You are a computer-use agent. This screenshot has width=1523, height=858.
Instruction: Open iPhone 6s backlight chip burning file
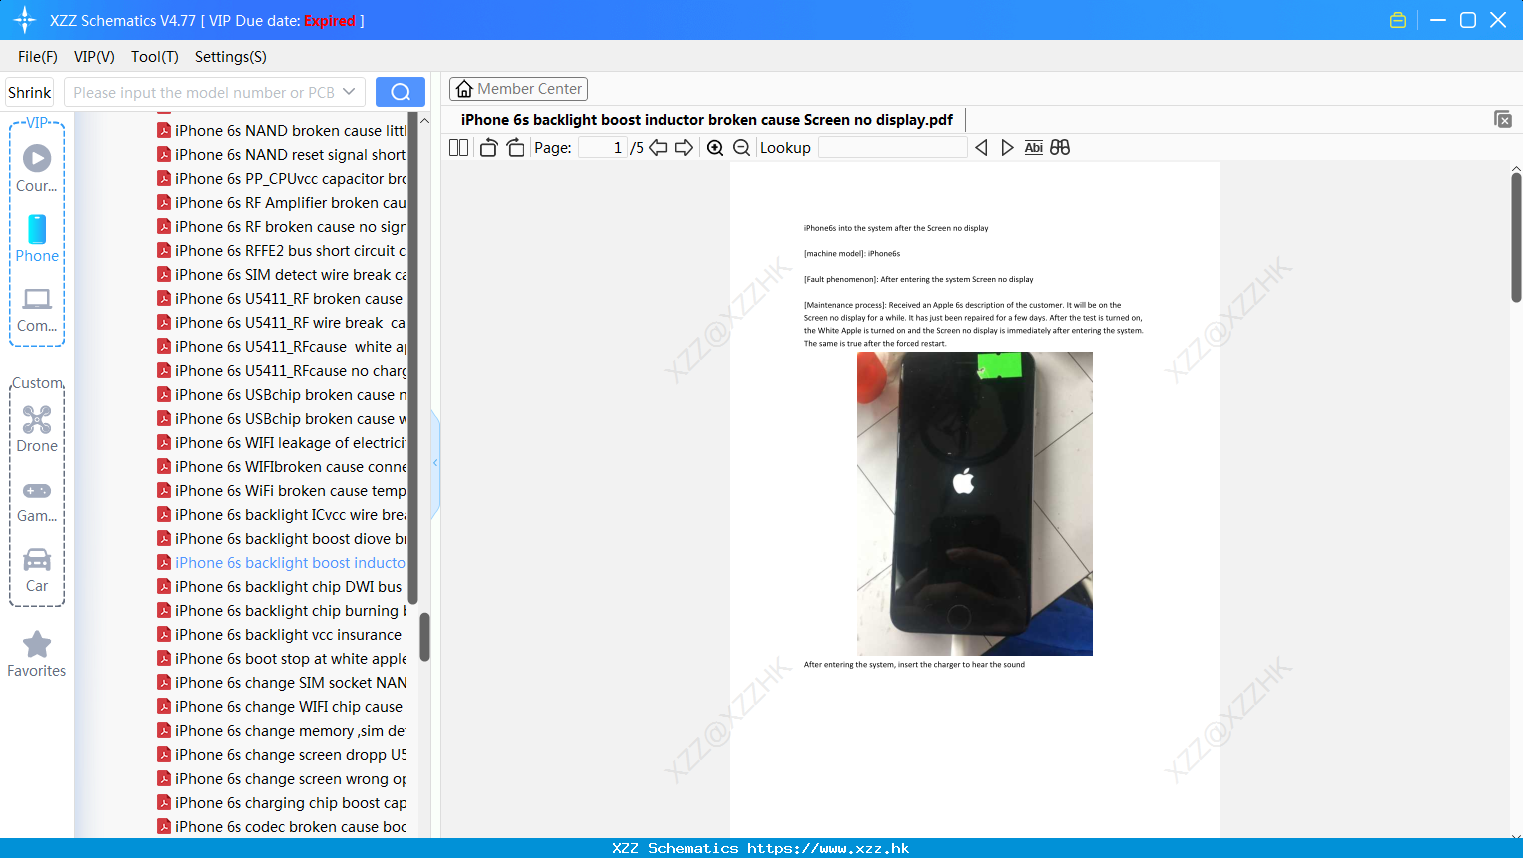click(282, 611)
